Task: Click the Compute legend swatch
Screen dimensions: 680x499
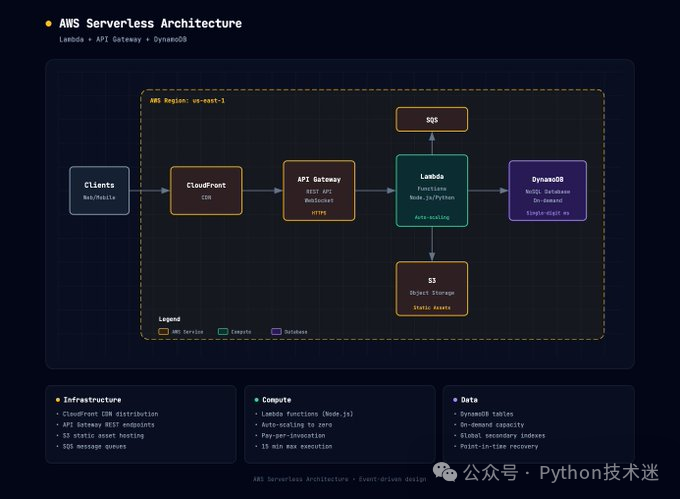Action: click(223, 332)
